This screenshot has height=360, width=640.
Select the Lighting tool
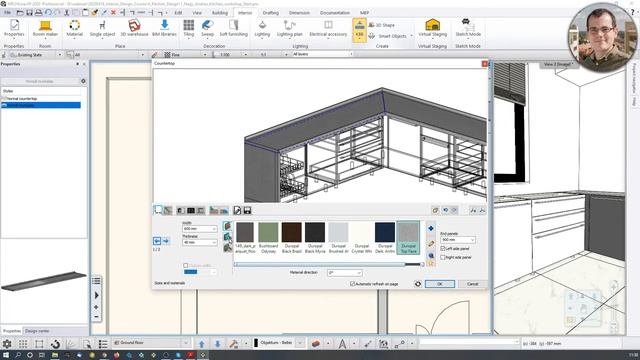262,28
